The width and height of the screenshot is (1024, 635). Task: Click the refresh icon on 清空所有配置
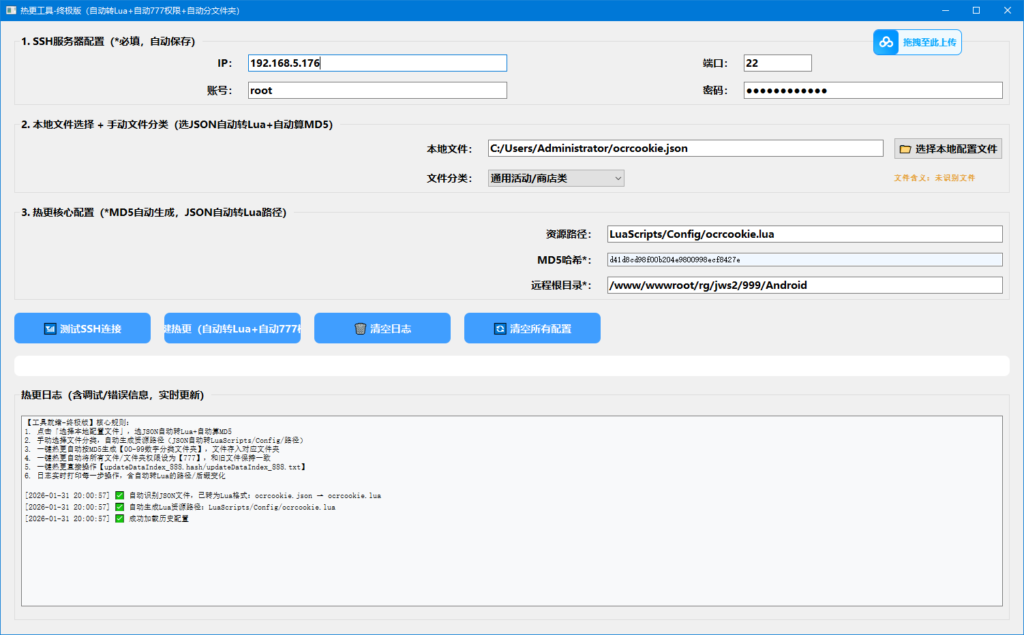(x=499, y=329)
